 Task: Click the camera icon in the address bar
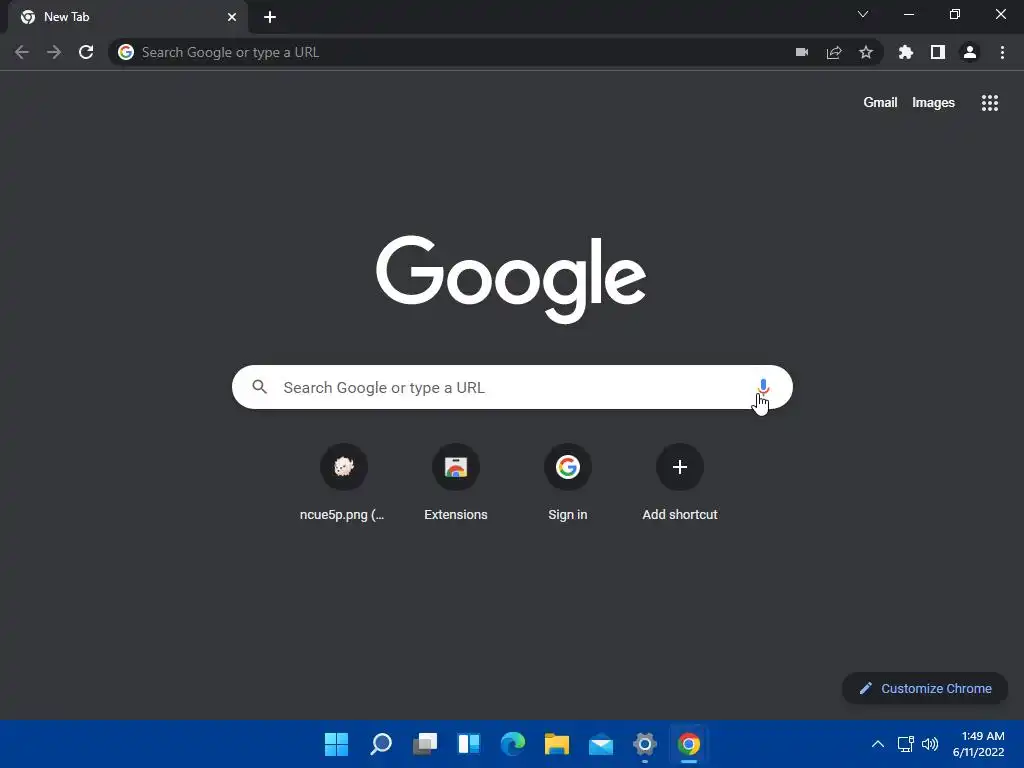pyautogui.click(x=802, y=52)
